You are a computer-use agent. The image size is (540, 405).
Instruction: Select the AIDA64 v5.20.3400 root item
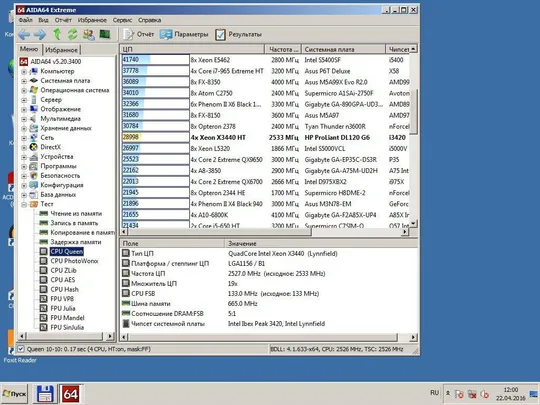point(56,62)
